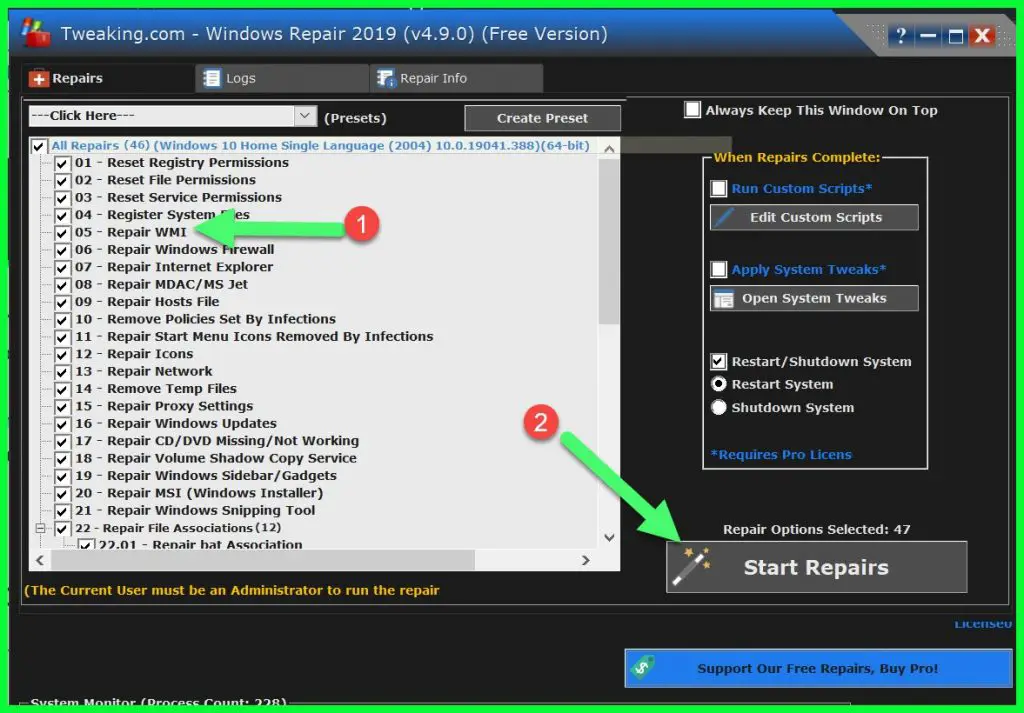
Task: Click the red plus Repairs tab icon
Action: 39,79
